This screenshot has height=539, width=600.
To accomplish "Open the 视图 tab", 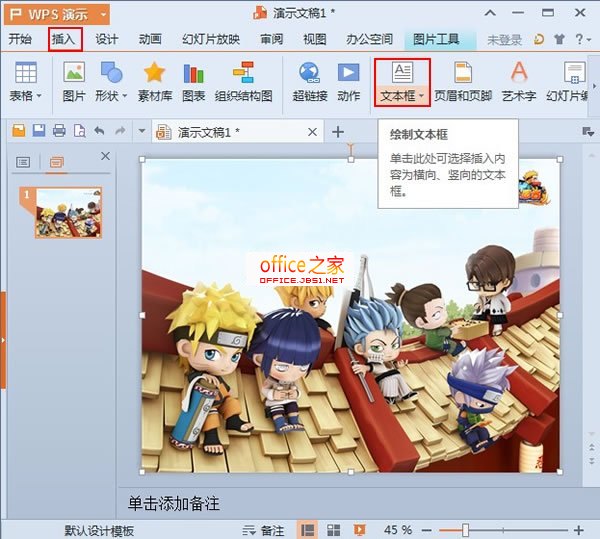I will (x=315, y=39).
